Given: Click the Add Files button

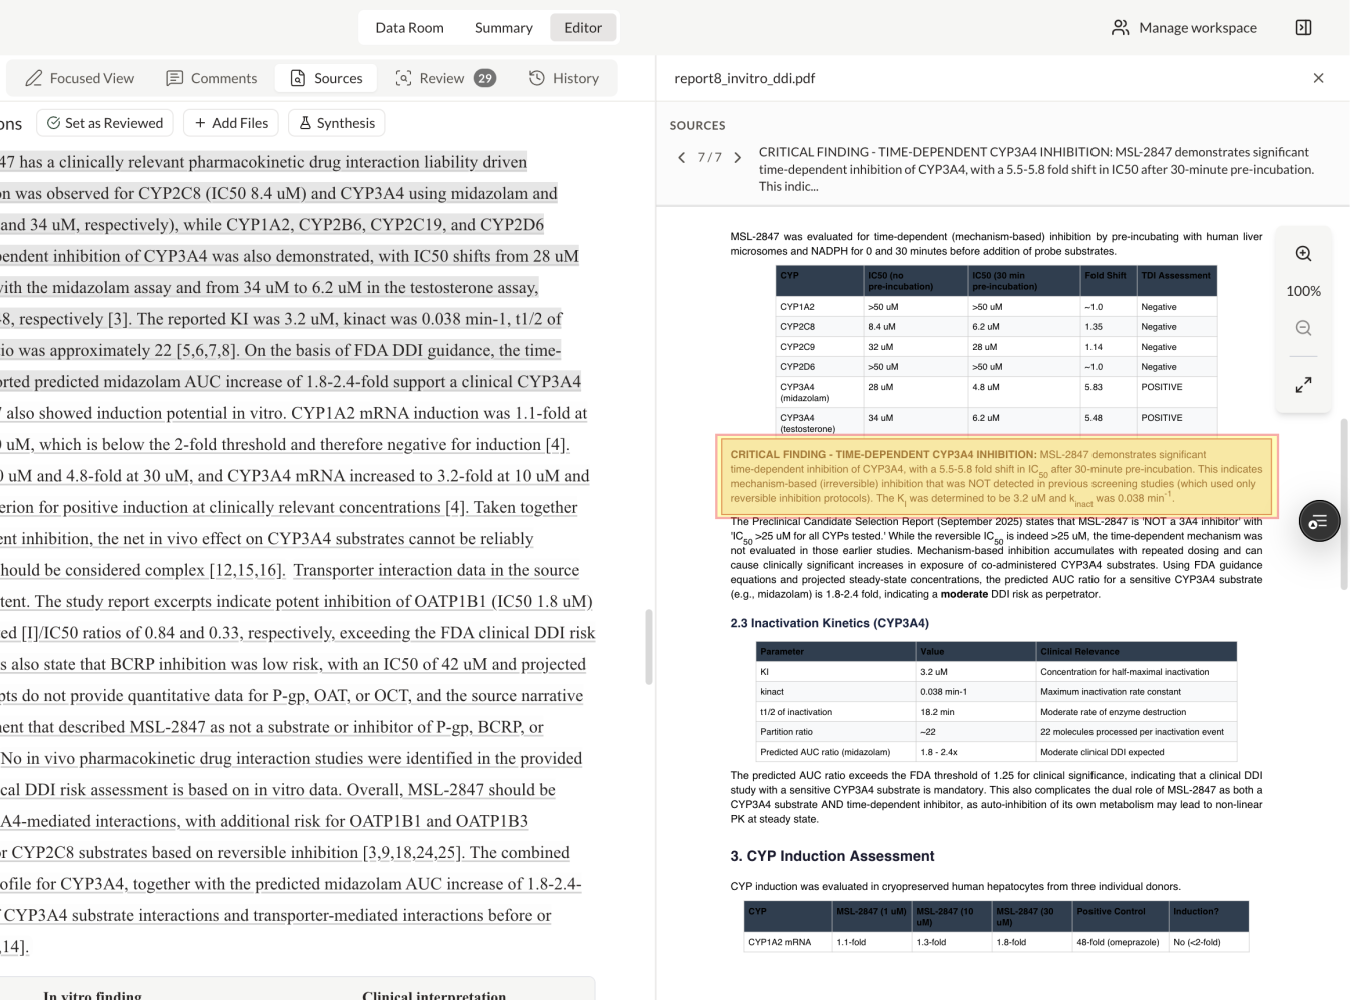Looking at the screenshot, I should coord(231,123).
